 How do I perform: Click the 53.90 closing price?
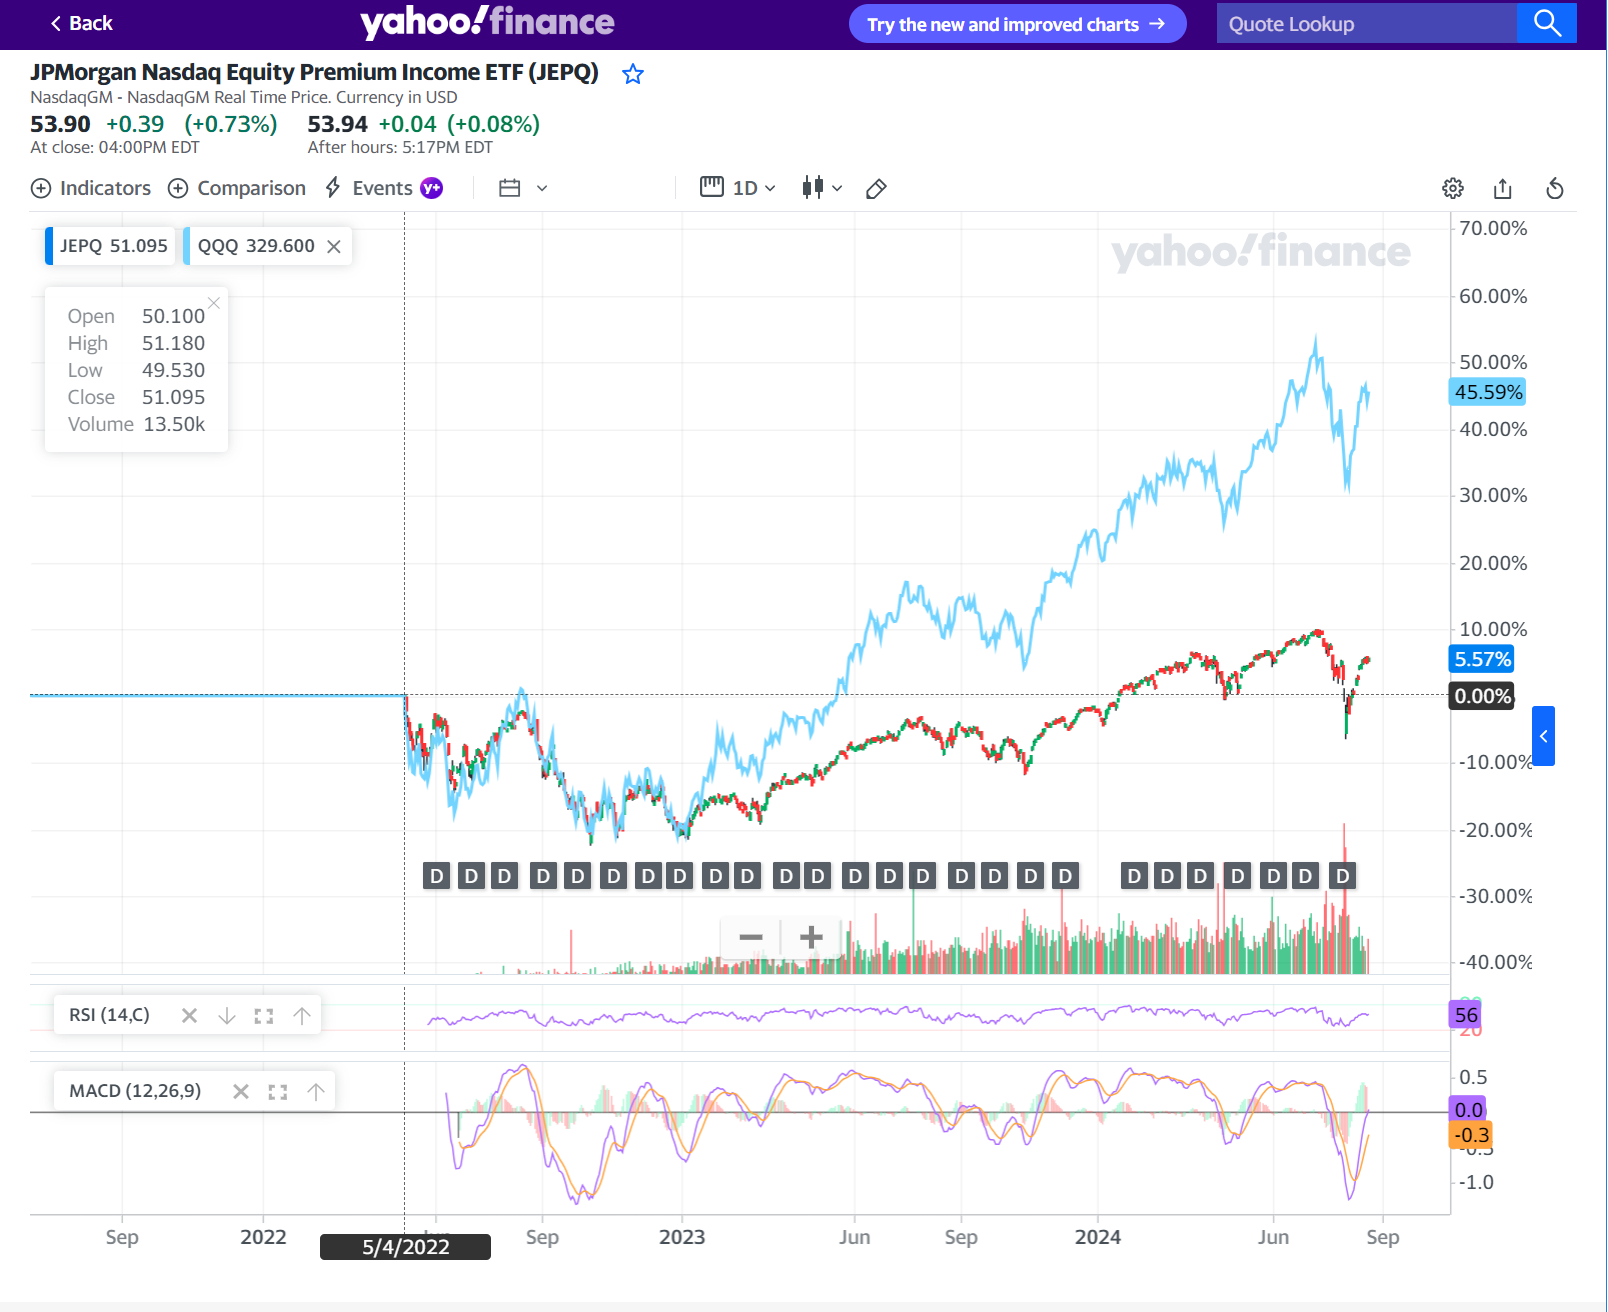coord(60,124)
